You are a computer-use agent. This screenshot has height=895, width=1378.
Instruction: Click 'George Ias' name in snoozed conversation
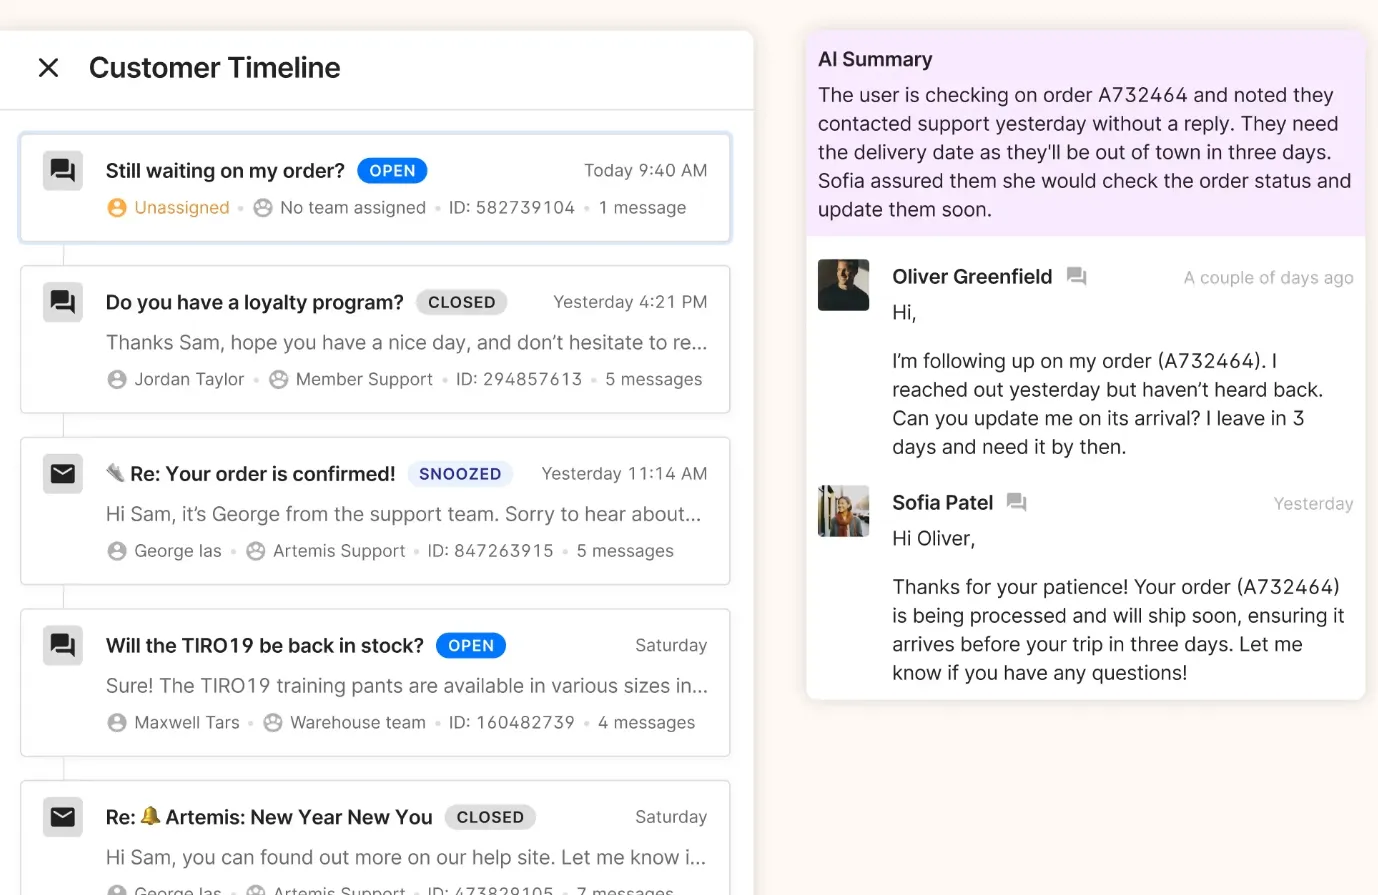click(178, 551)
